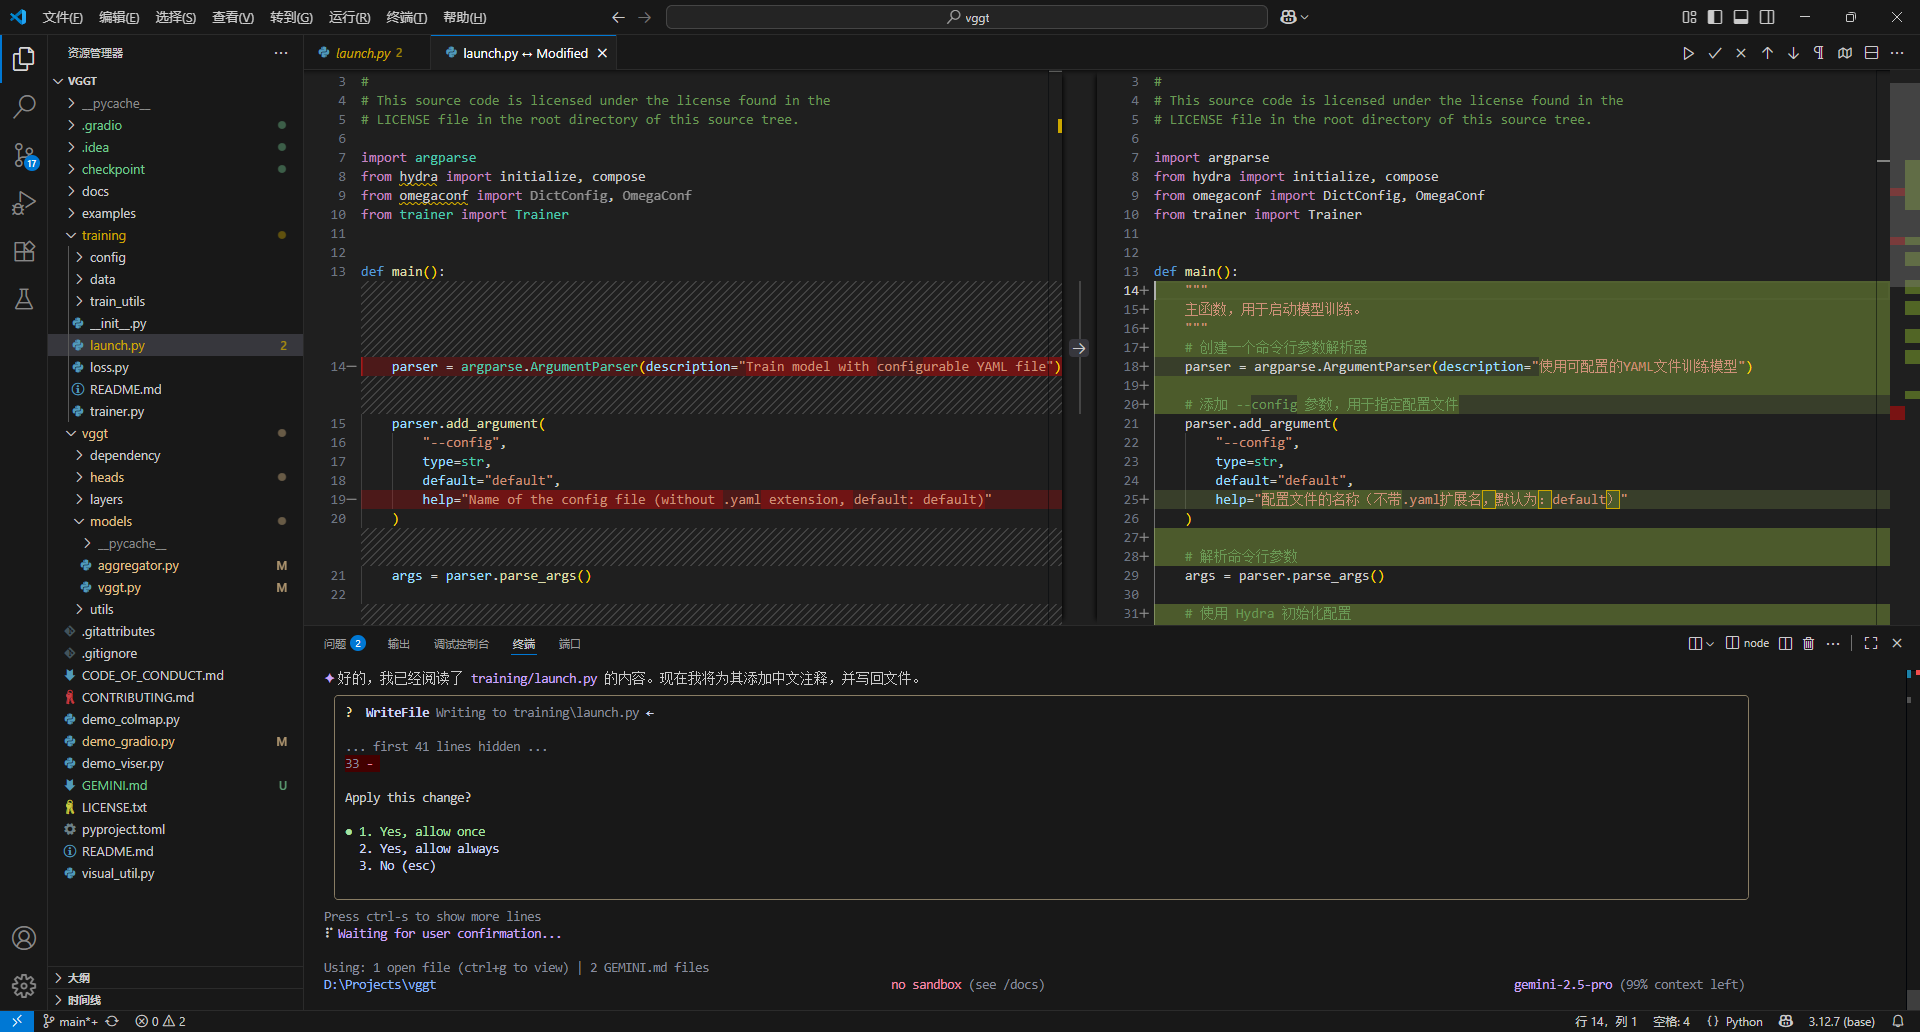Switch to the Problems panel tab
Screen dimensions: 1920x1032
pos(344,644)
